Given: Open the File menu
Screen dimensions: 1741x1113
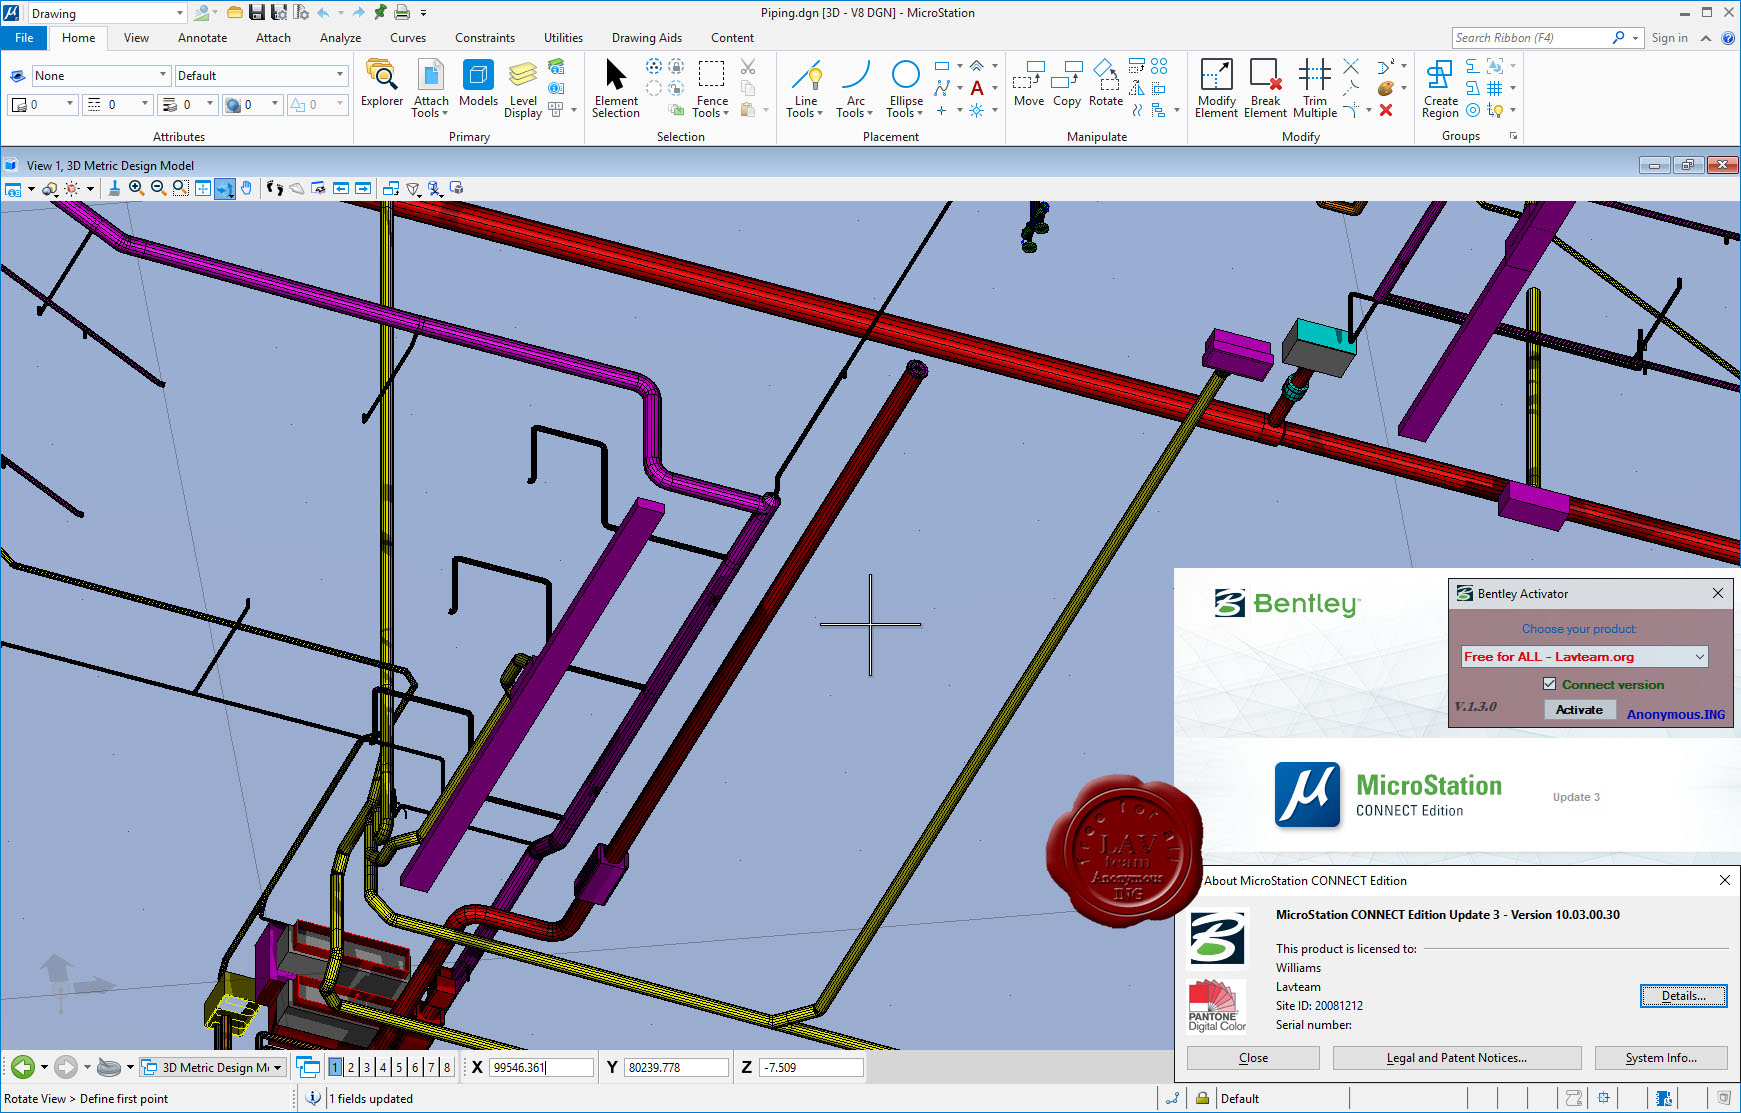Looking at the screenshot, I should pos(24,37).
